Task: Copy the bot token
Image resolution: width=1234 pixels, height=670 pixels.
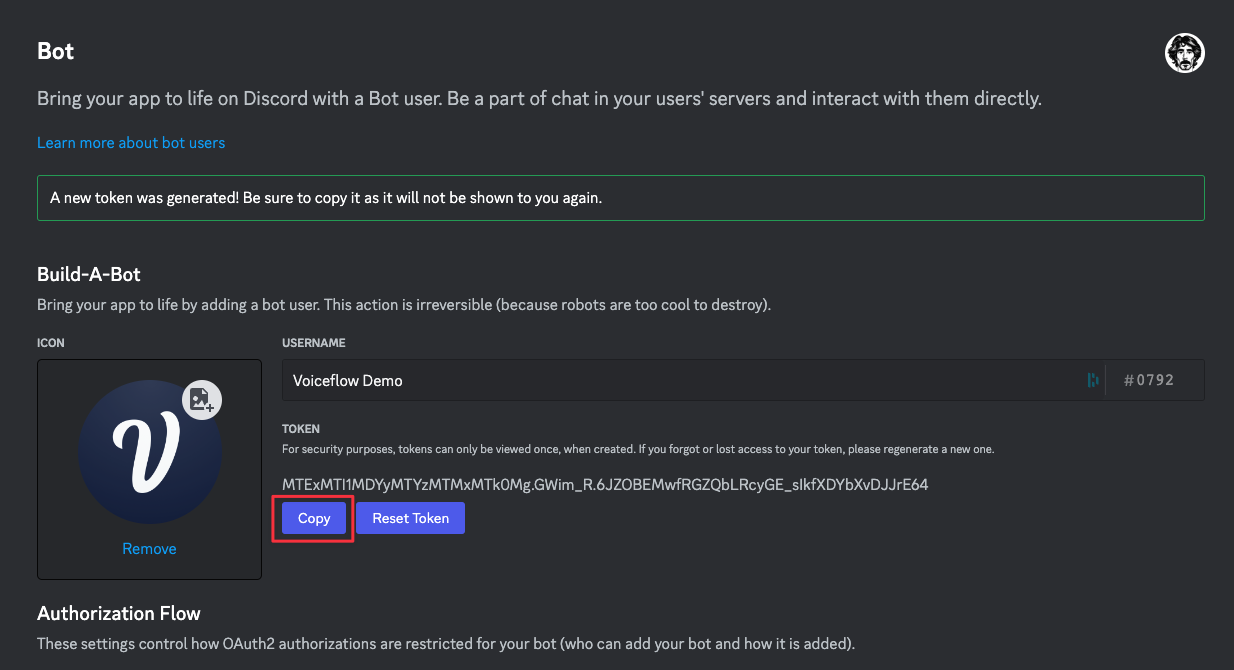Action: pos(314,518)
